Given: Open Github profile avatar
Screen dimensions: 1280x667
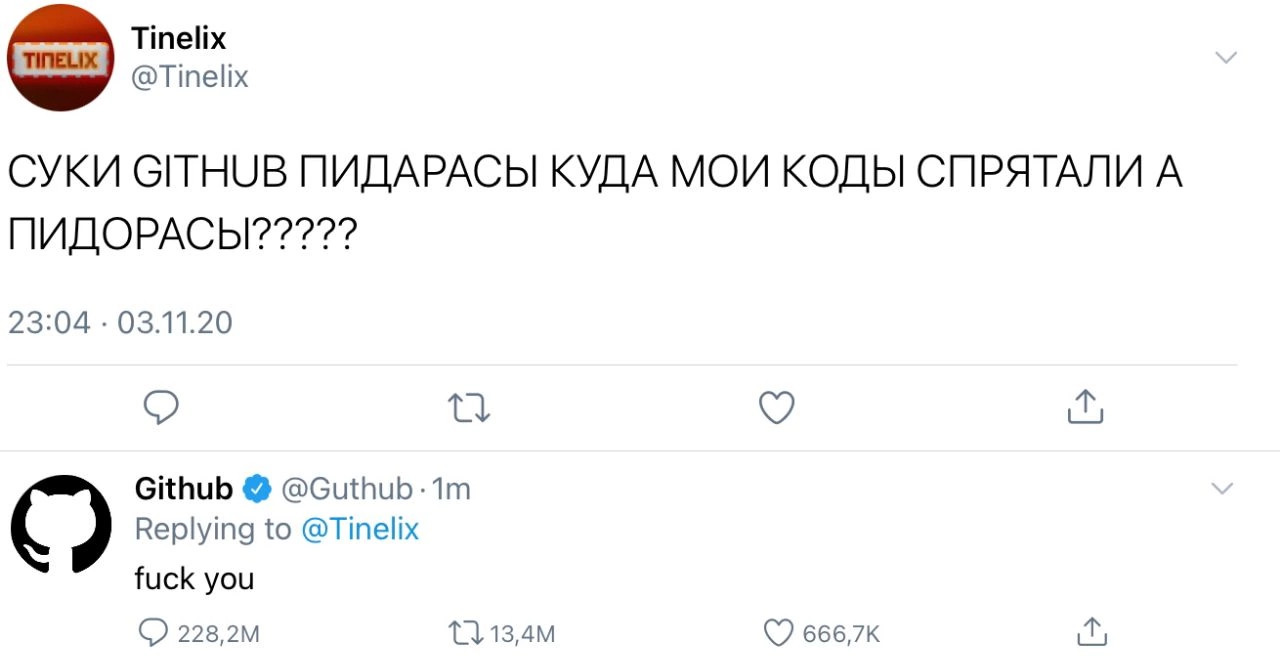Looking at the screenshot, I should (x=60, y=525).
